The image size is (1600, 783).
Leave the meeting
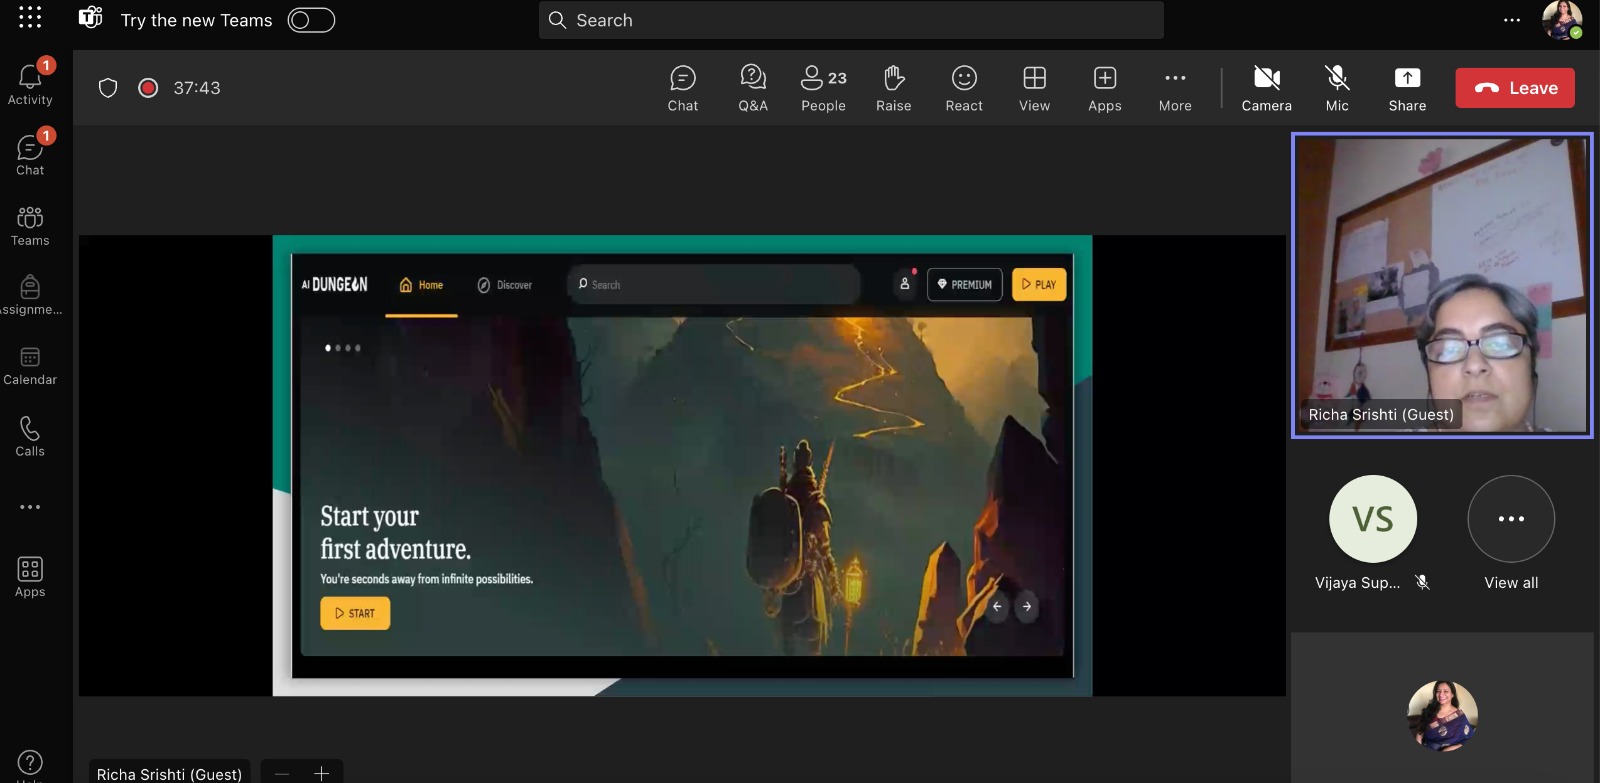pyautogui.click(x=1515, y=88)
